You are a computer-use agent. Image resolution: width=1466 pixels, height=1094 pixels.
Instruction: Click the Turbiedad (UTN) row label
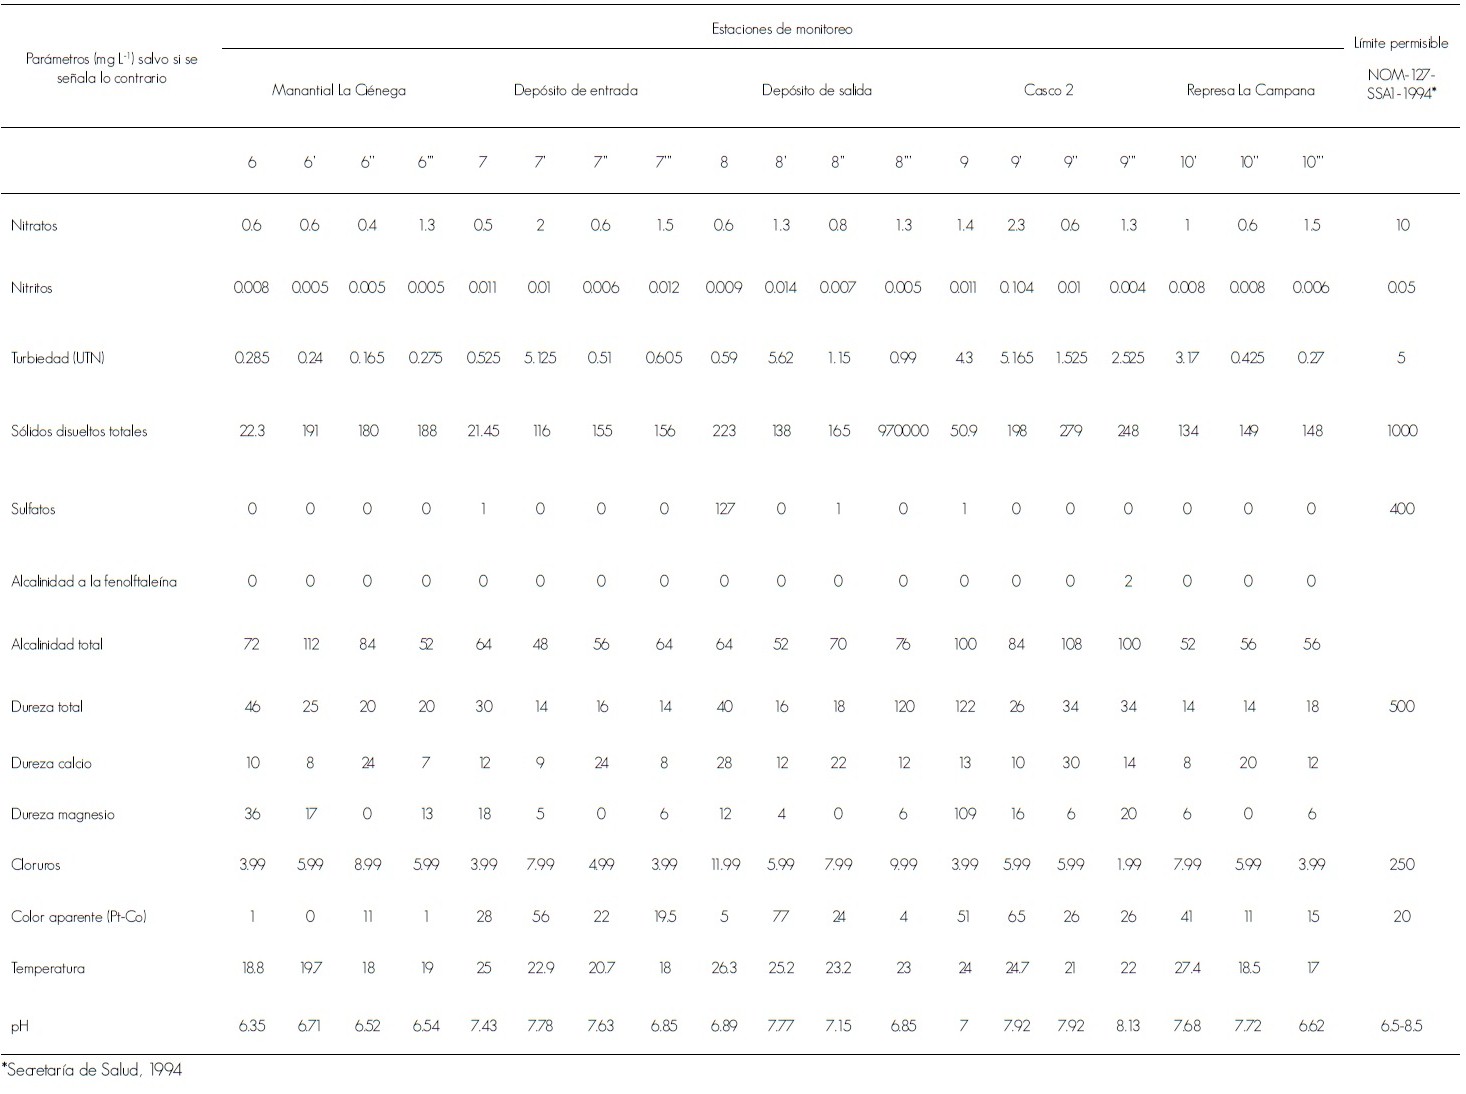(x=58, y=358)
